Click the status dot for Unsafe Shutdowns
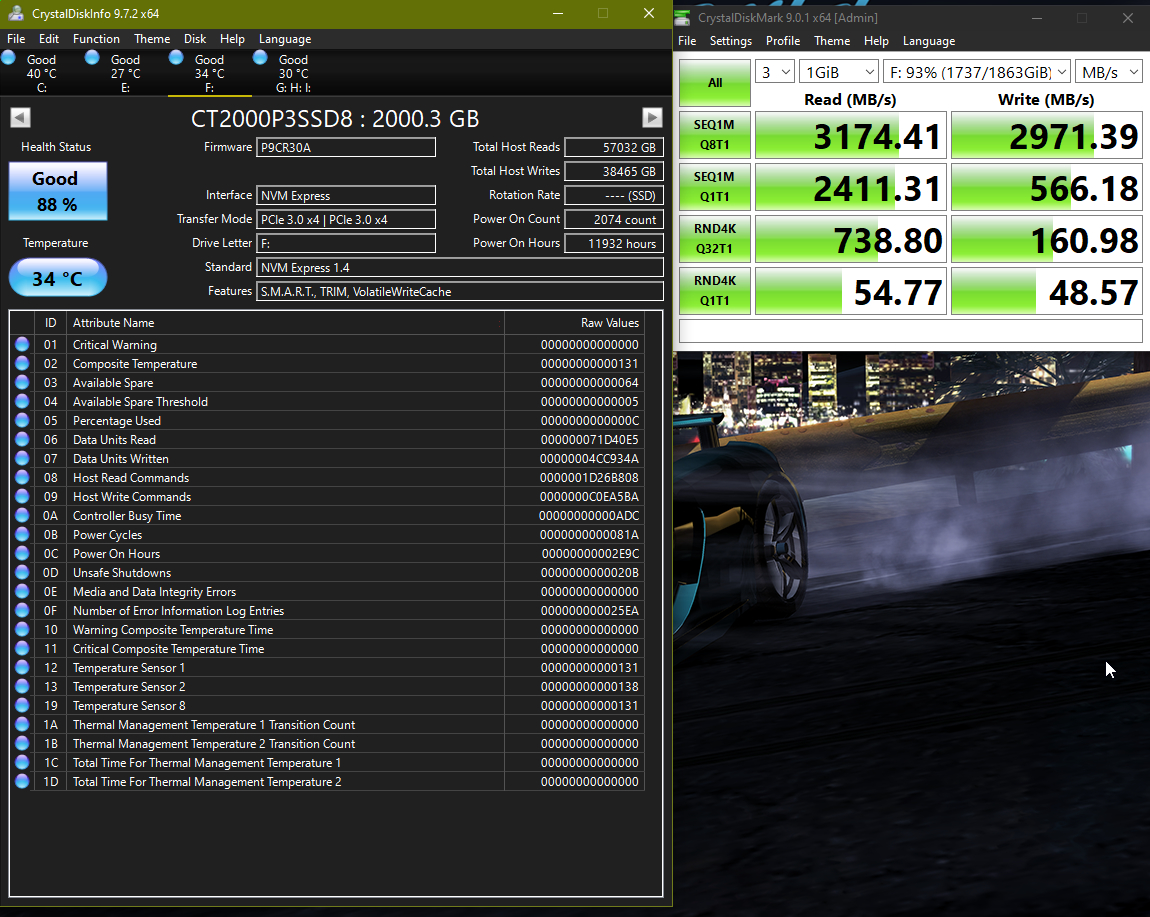 22,573
